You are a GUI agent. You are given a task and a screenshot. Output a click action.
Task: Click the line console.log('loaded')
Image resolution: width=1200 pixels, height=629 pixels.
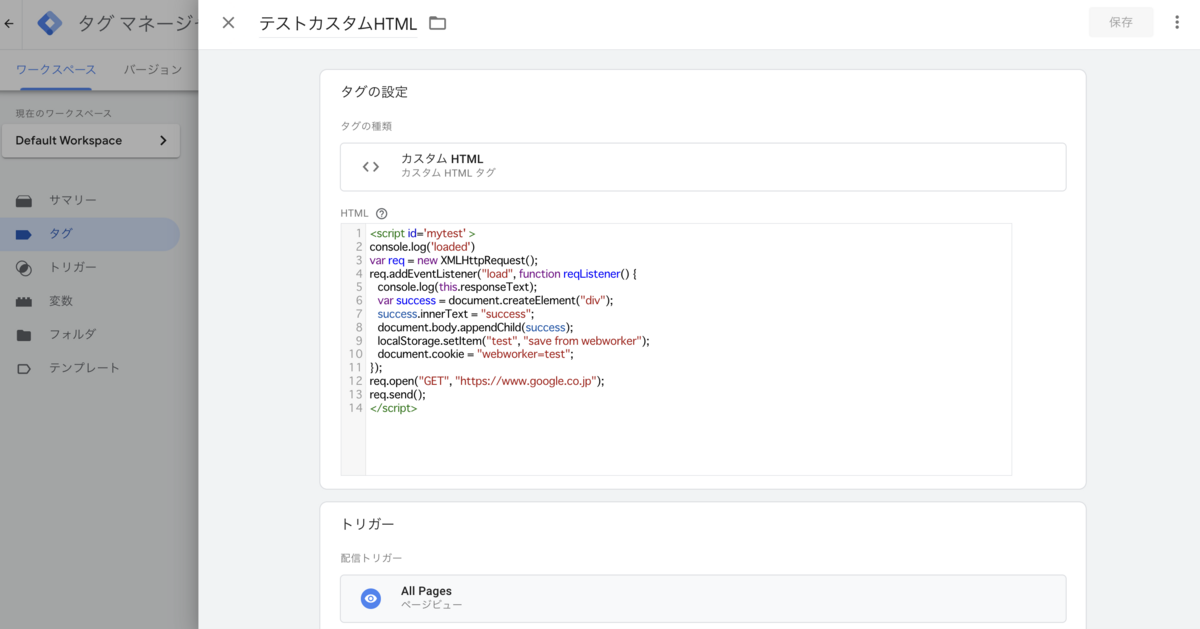point(422,246)
